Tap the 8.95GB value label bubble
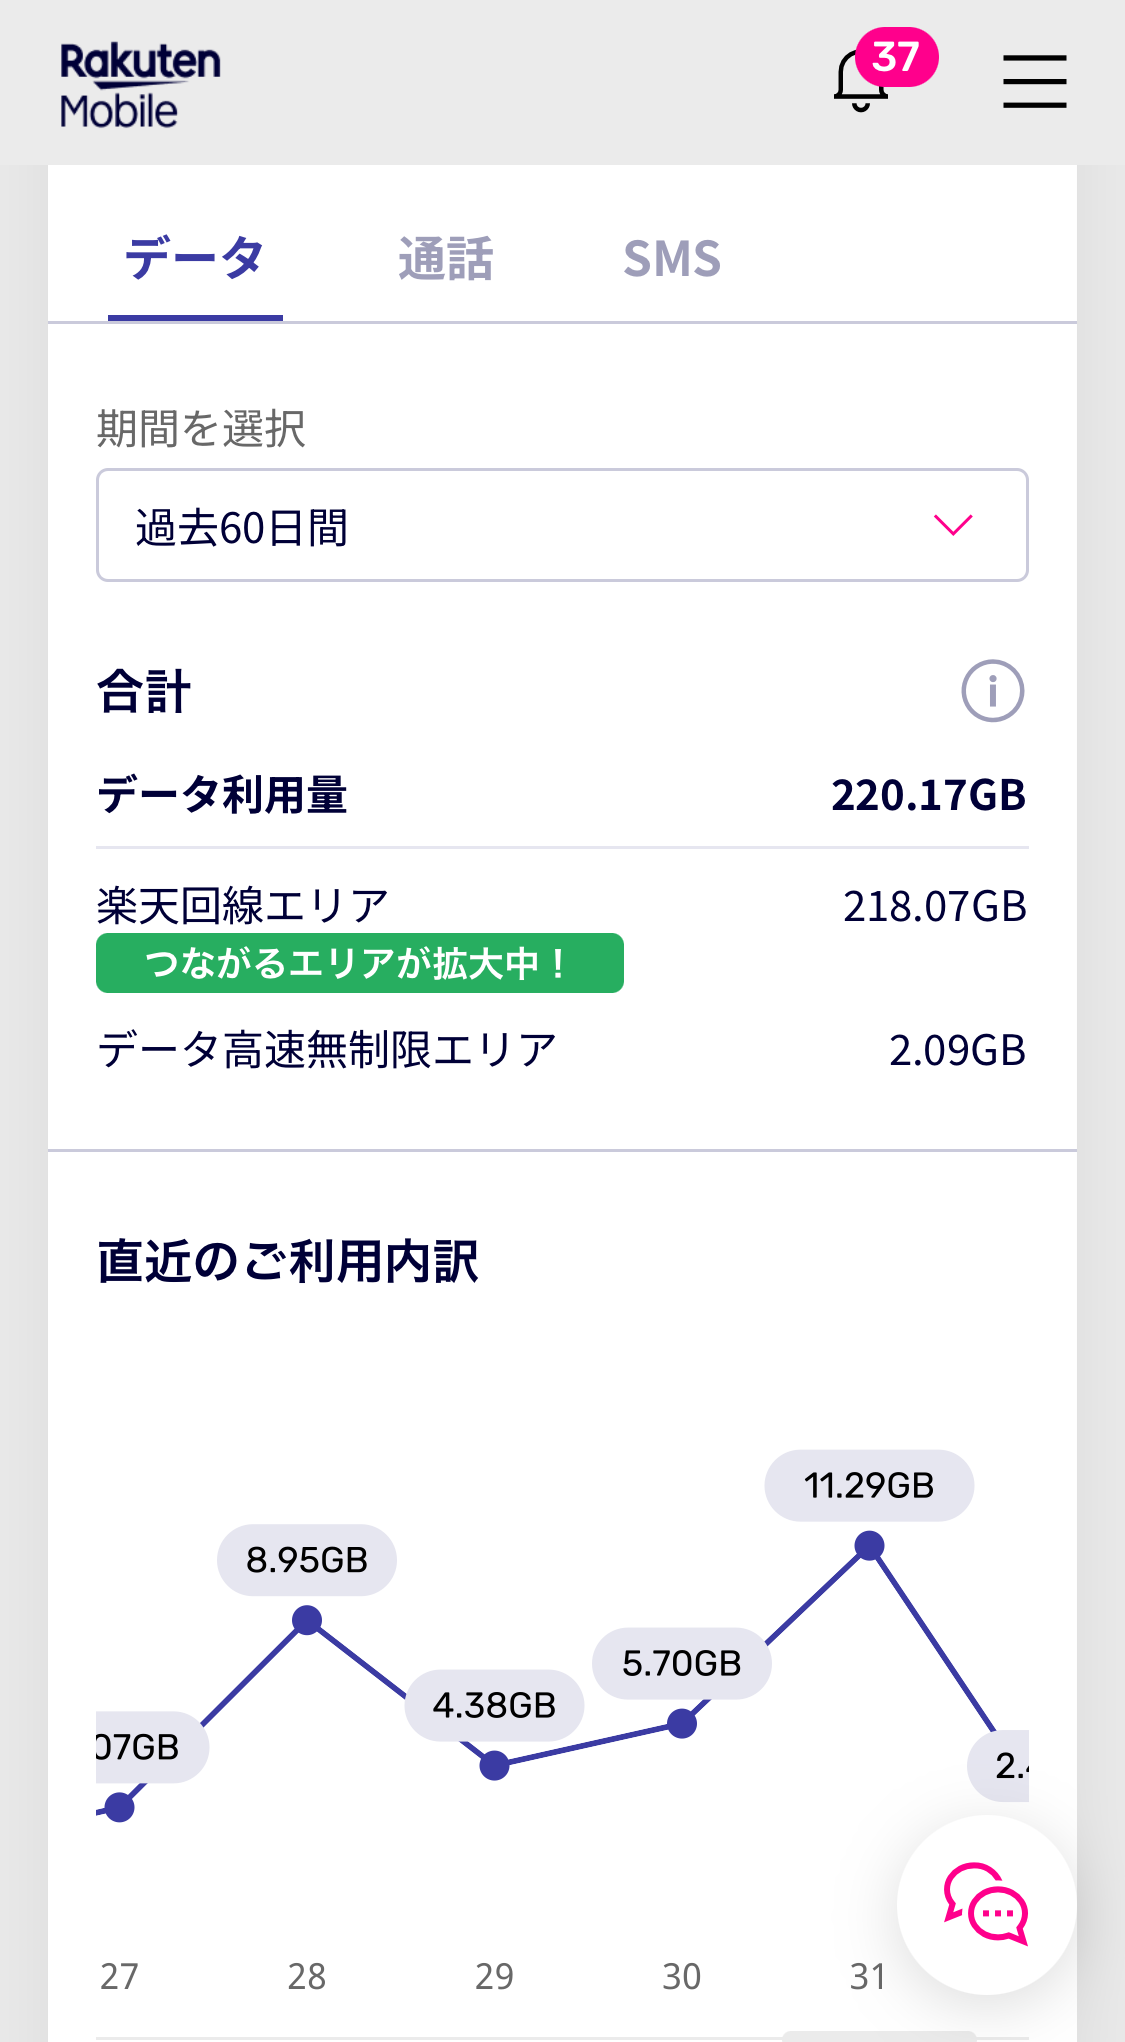Image resolution: width=1125 pixels, height=2042 pixels. [x=307, y=1560]
